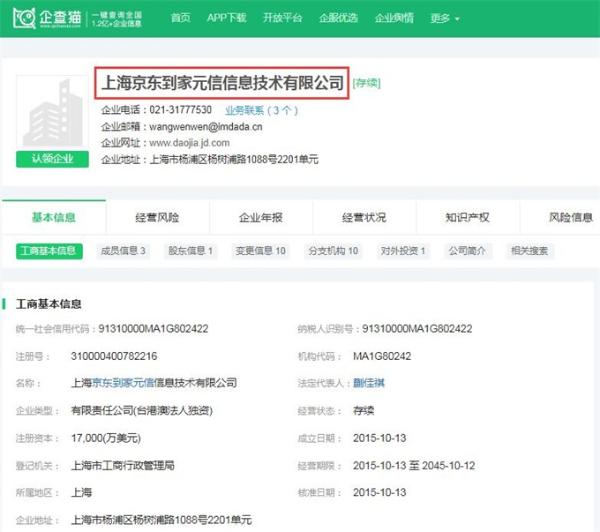Select the 成员信息 3 sub-tab

(122, 251)
